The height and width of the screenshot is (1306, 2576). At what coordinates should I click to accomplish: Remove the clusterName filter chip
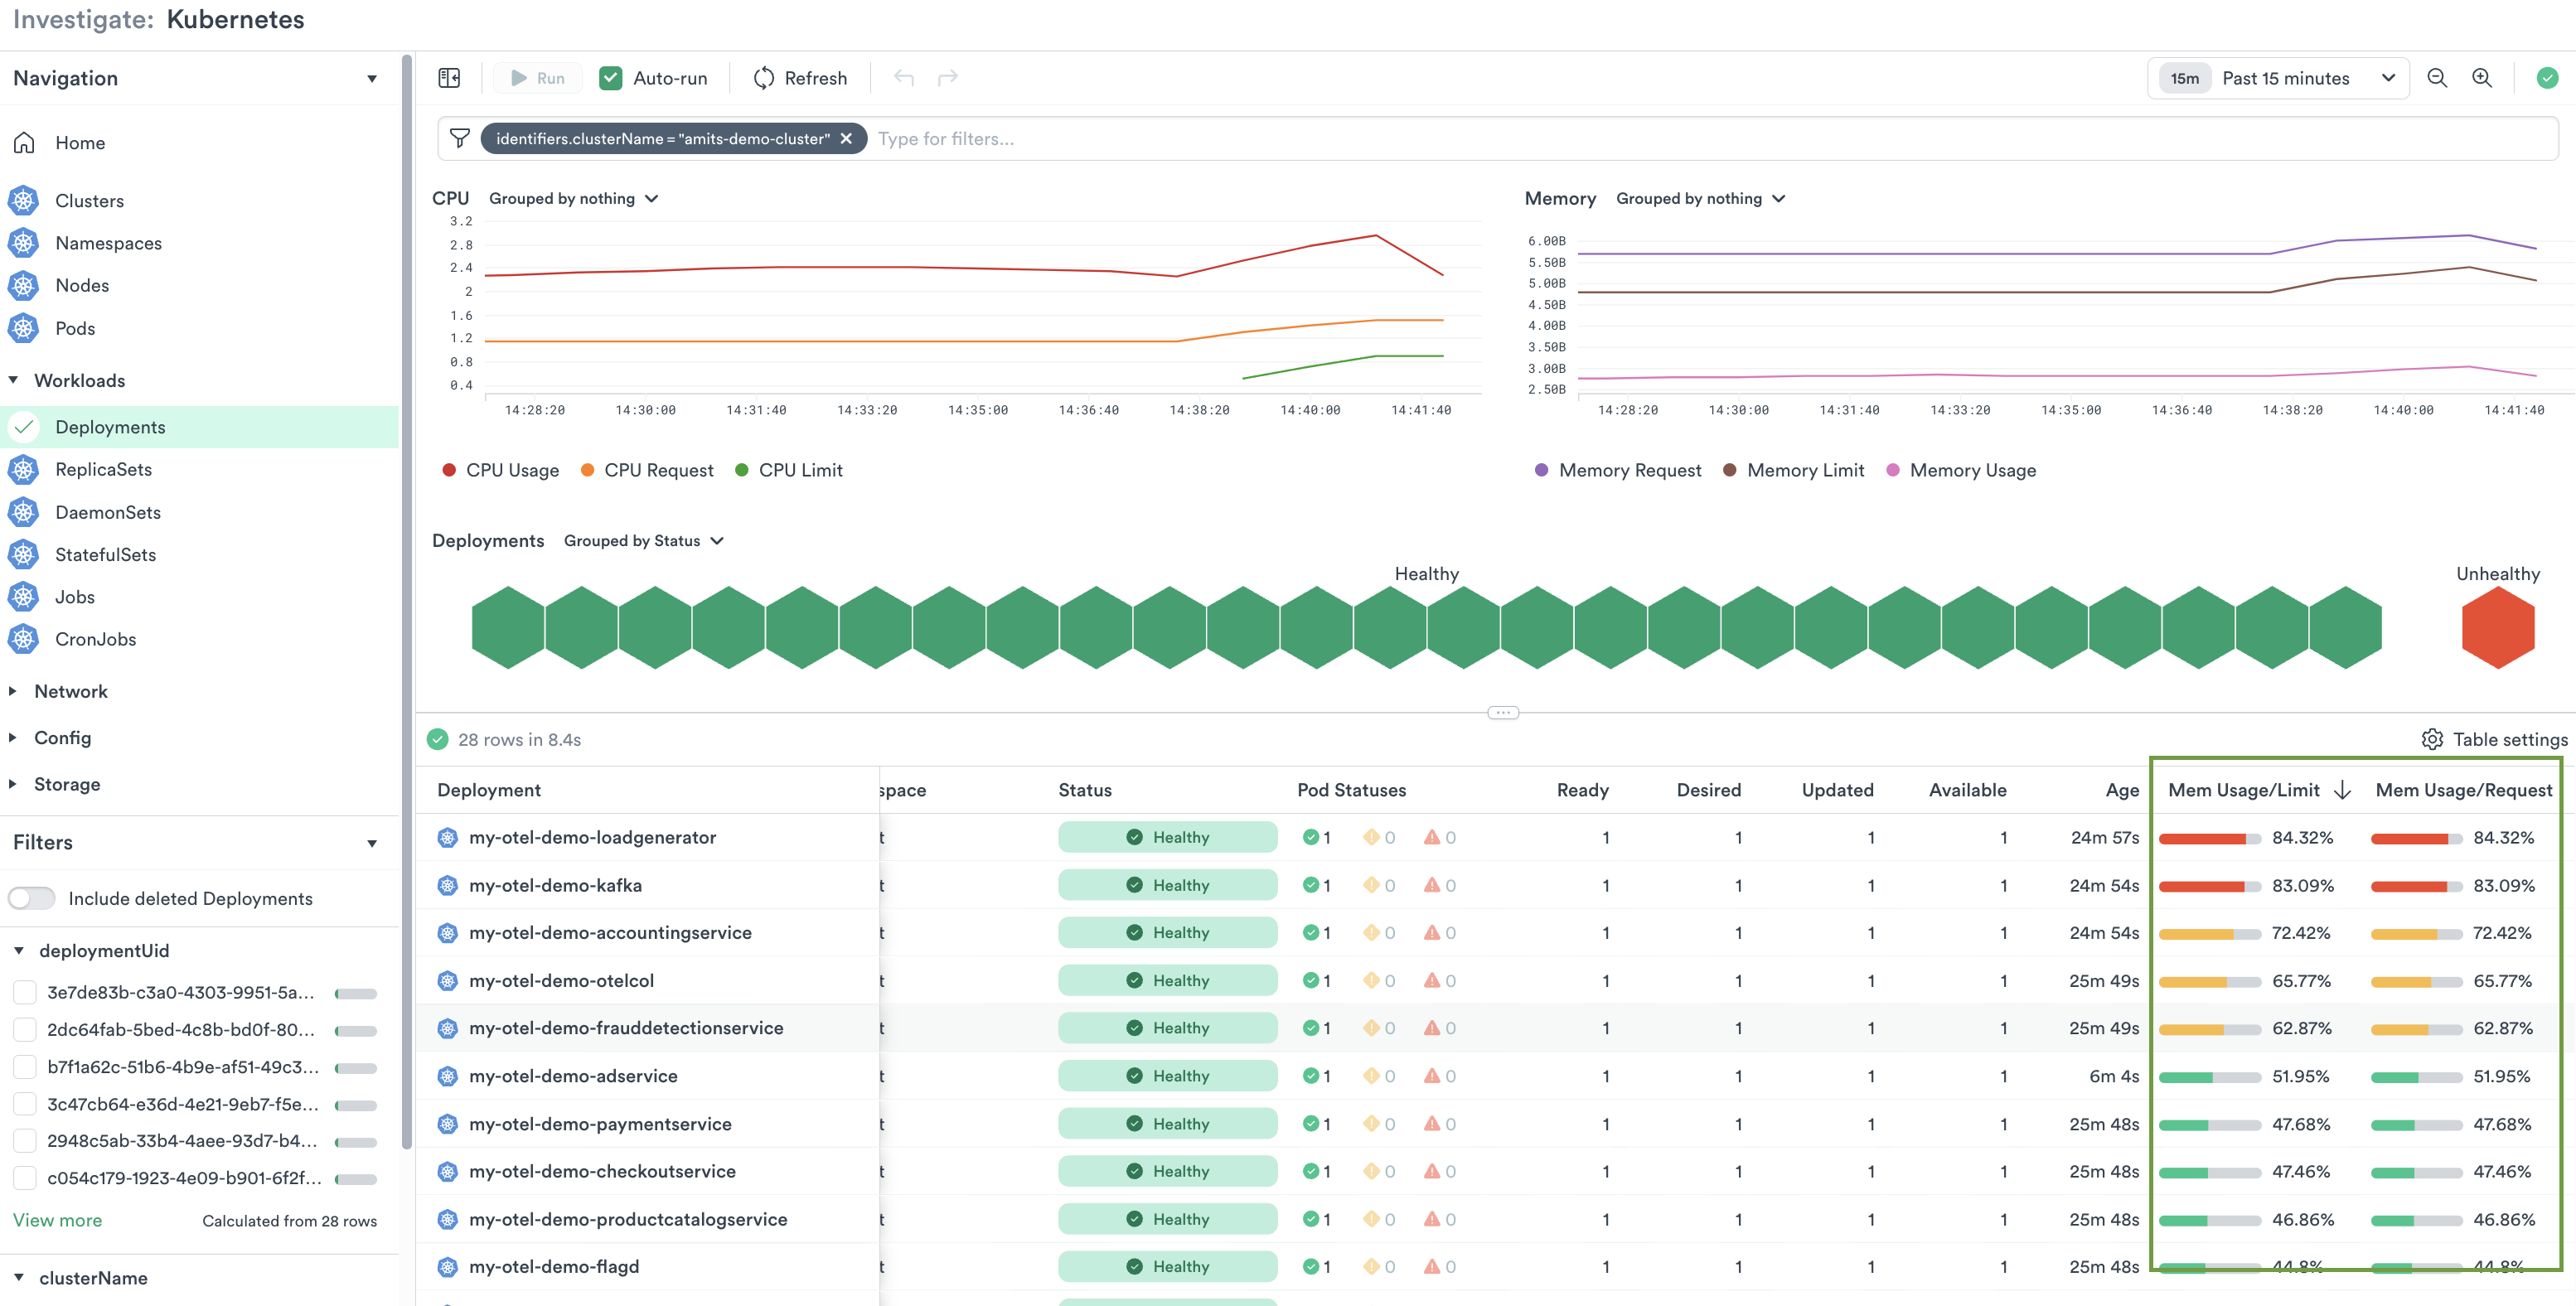(x=846, y=138)
